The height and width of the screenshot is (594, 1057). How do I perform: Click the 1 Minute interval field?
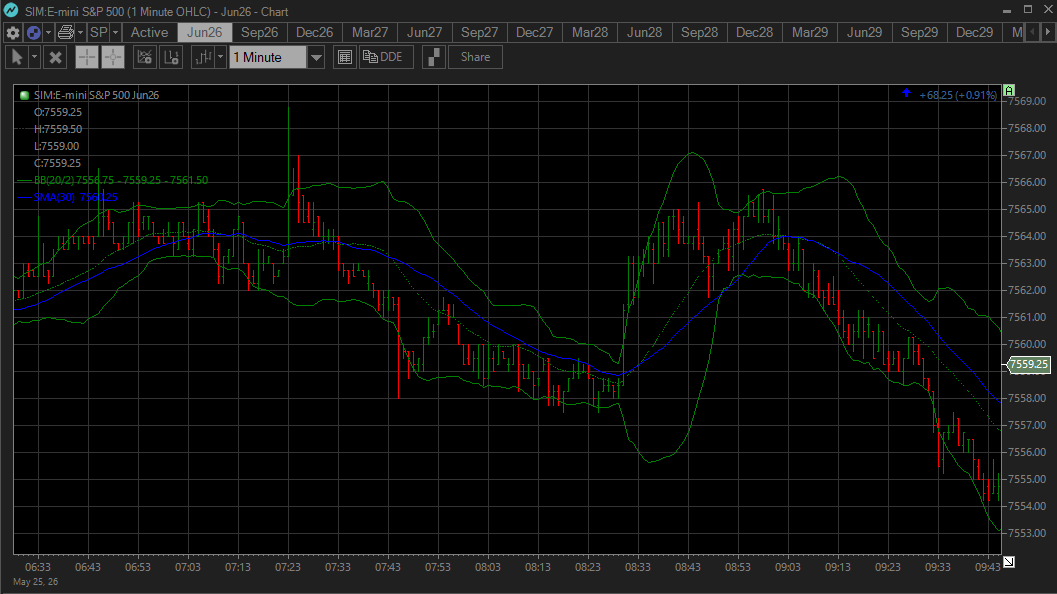click(268, 57)
